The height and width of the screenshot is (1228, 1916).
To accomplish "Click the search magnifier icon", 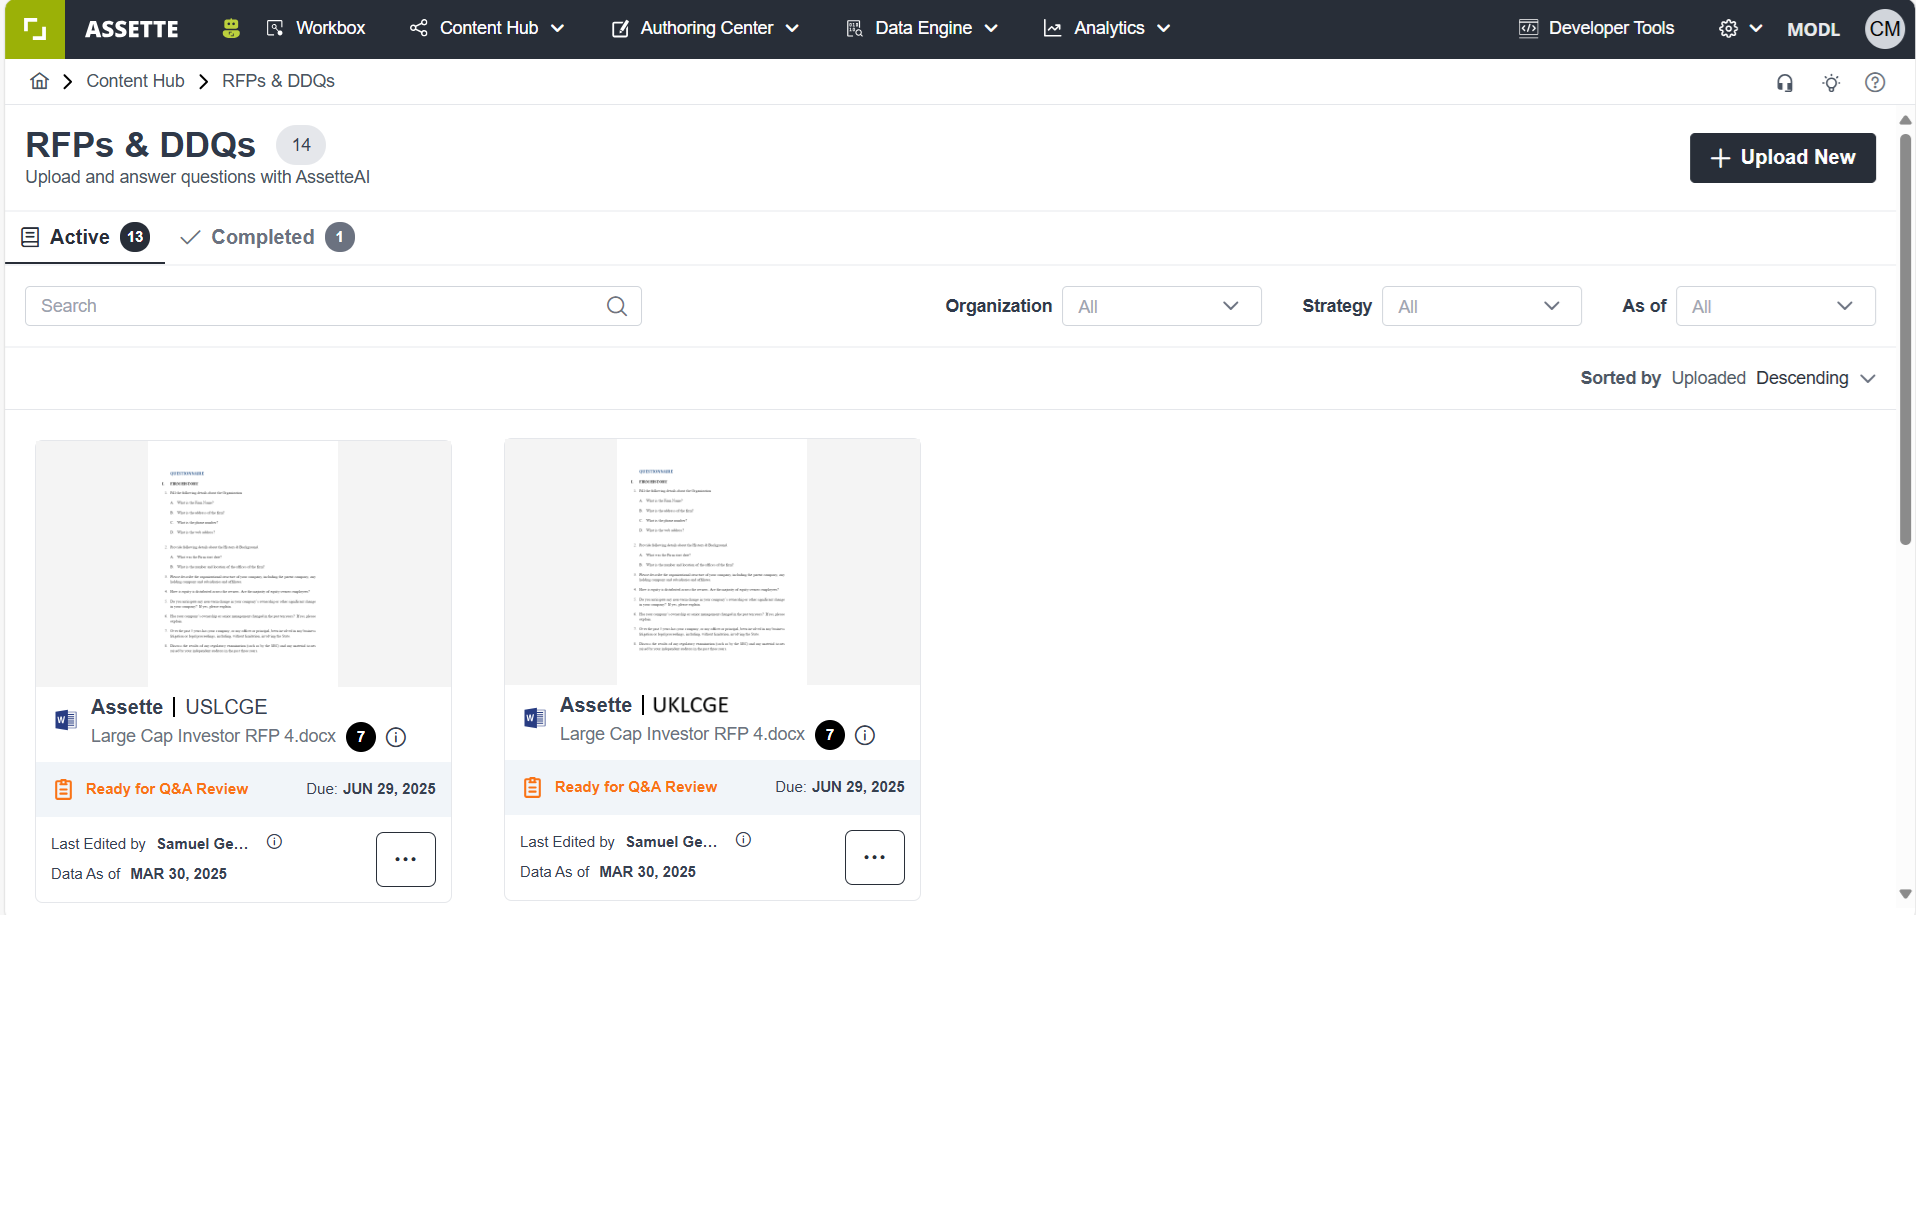I will pyautogui.click(x=616, y=306).
